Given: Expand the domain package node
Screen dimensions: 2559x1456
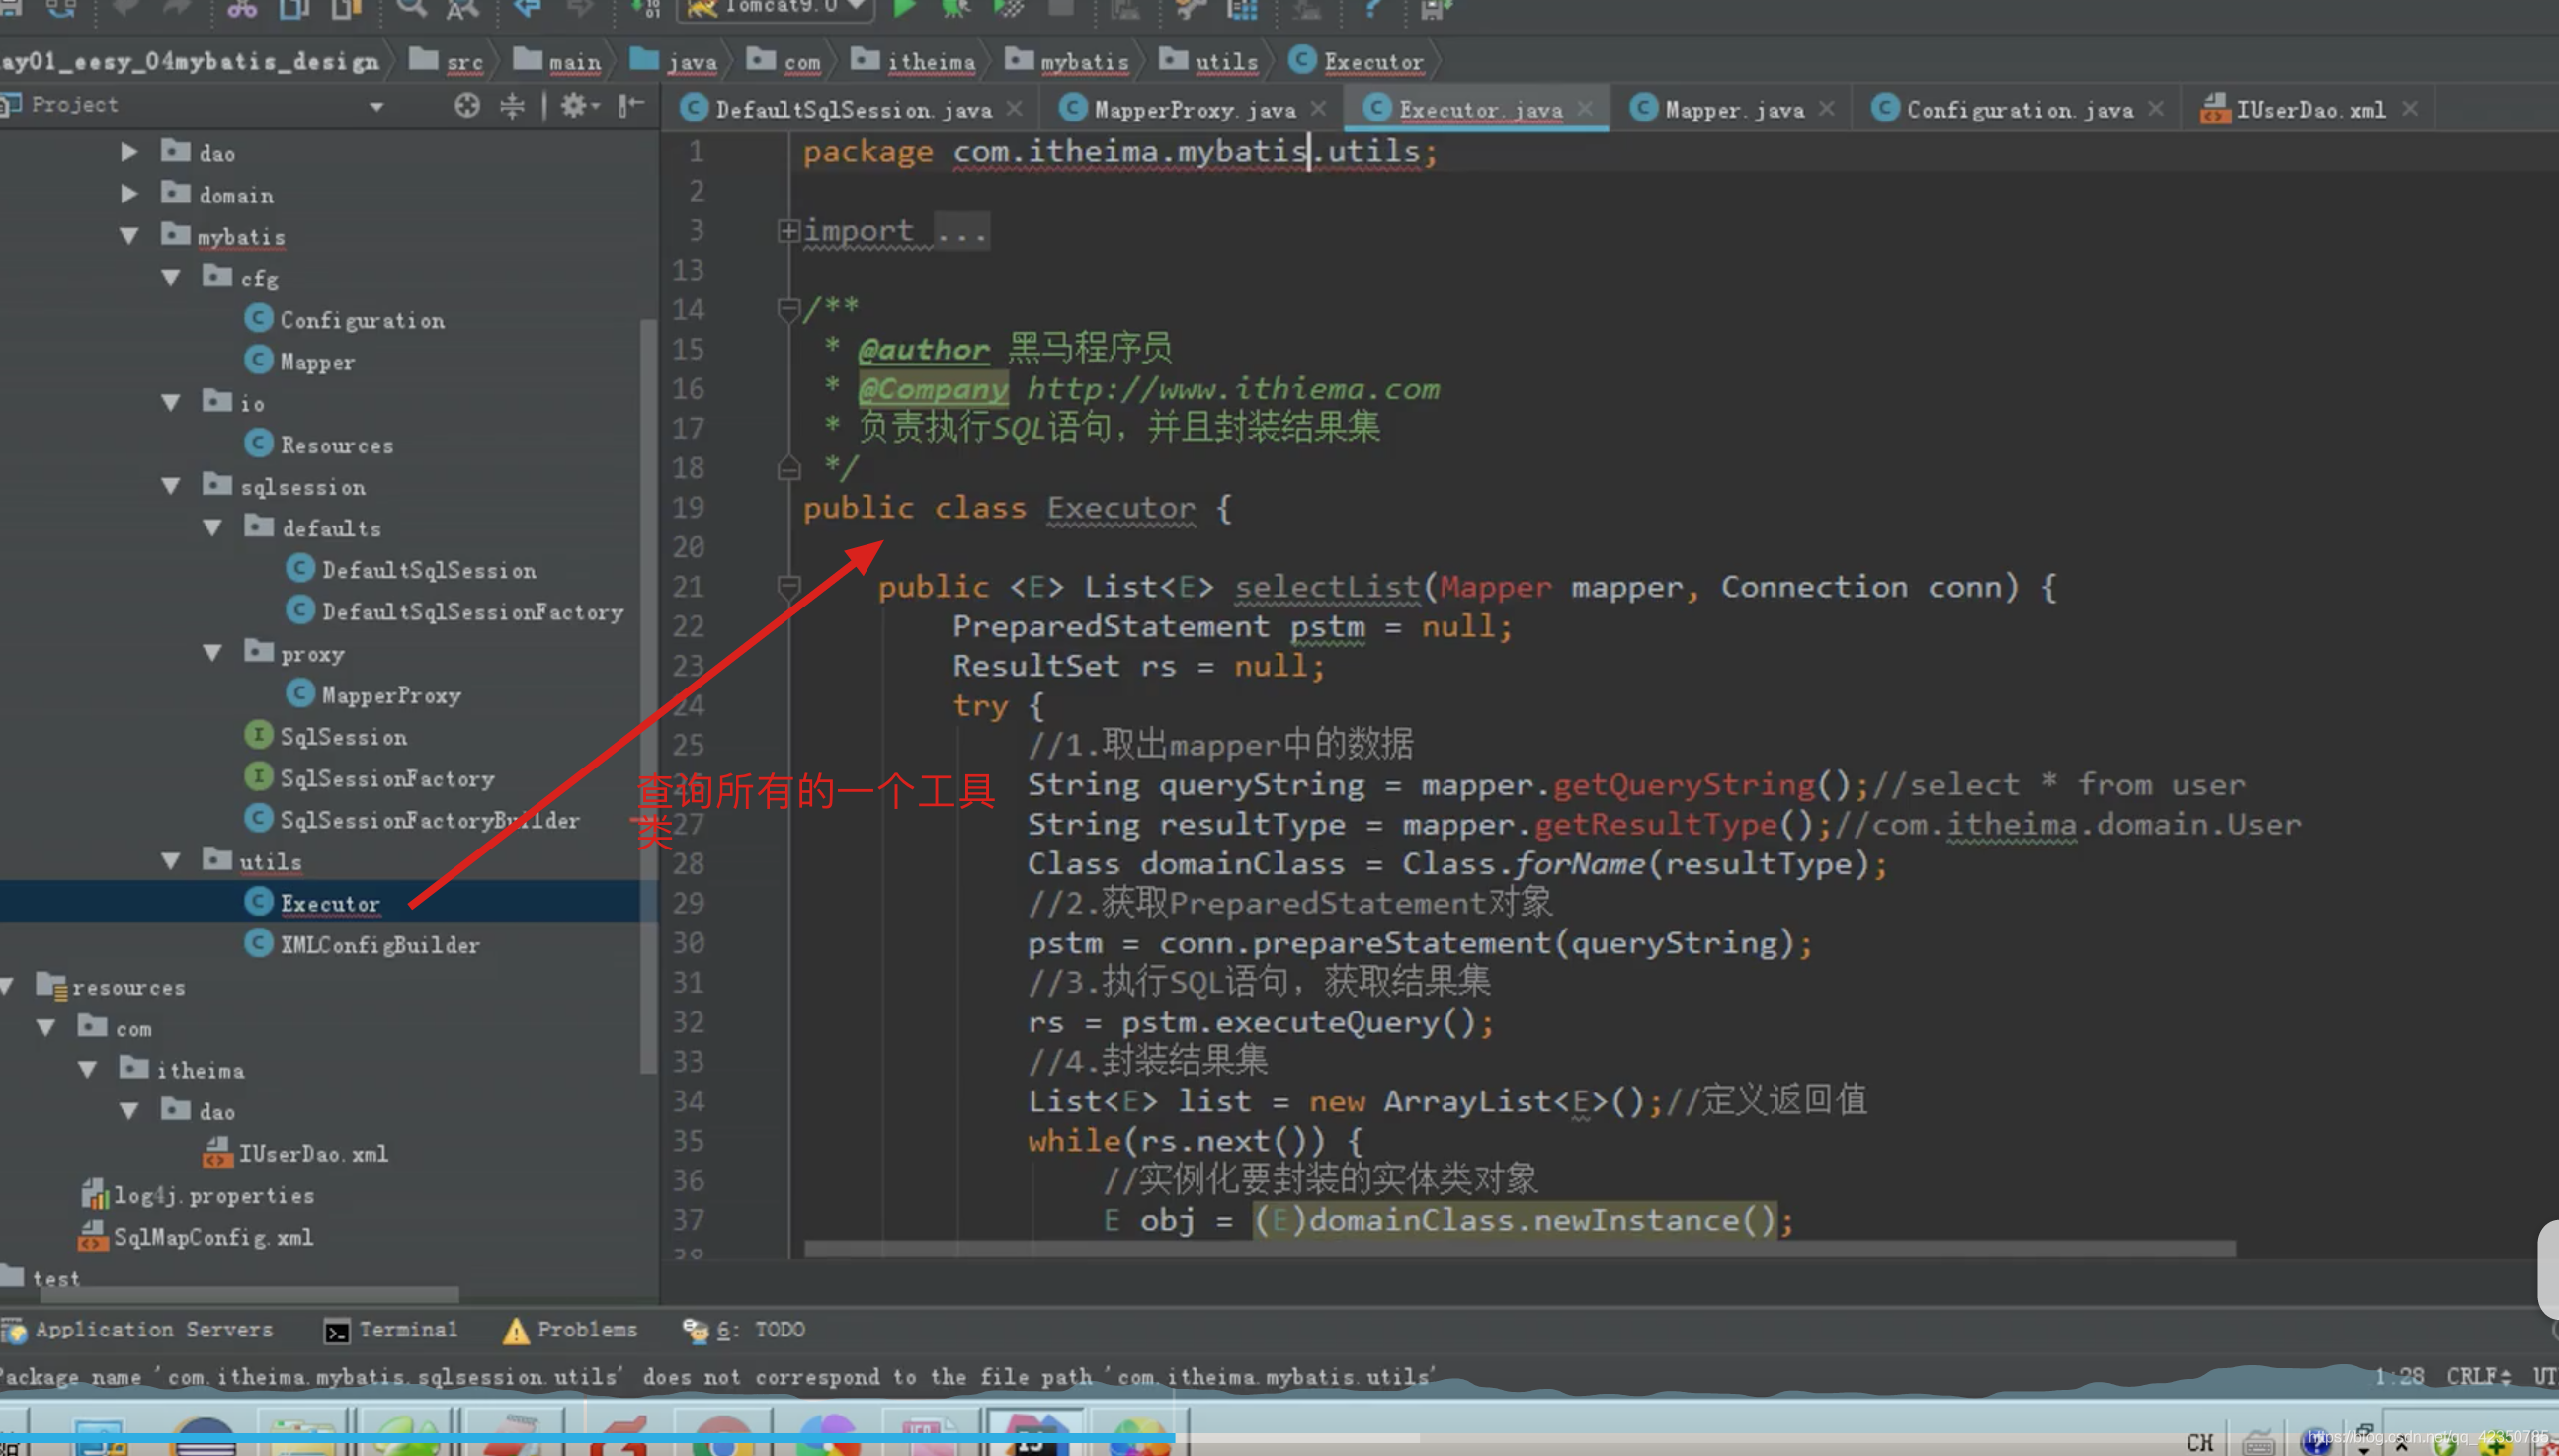Looking at the screenshot, I should tap(129, 194).
